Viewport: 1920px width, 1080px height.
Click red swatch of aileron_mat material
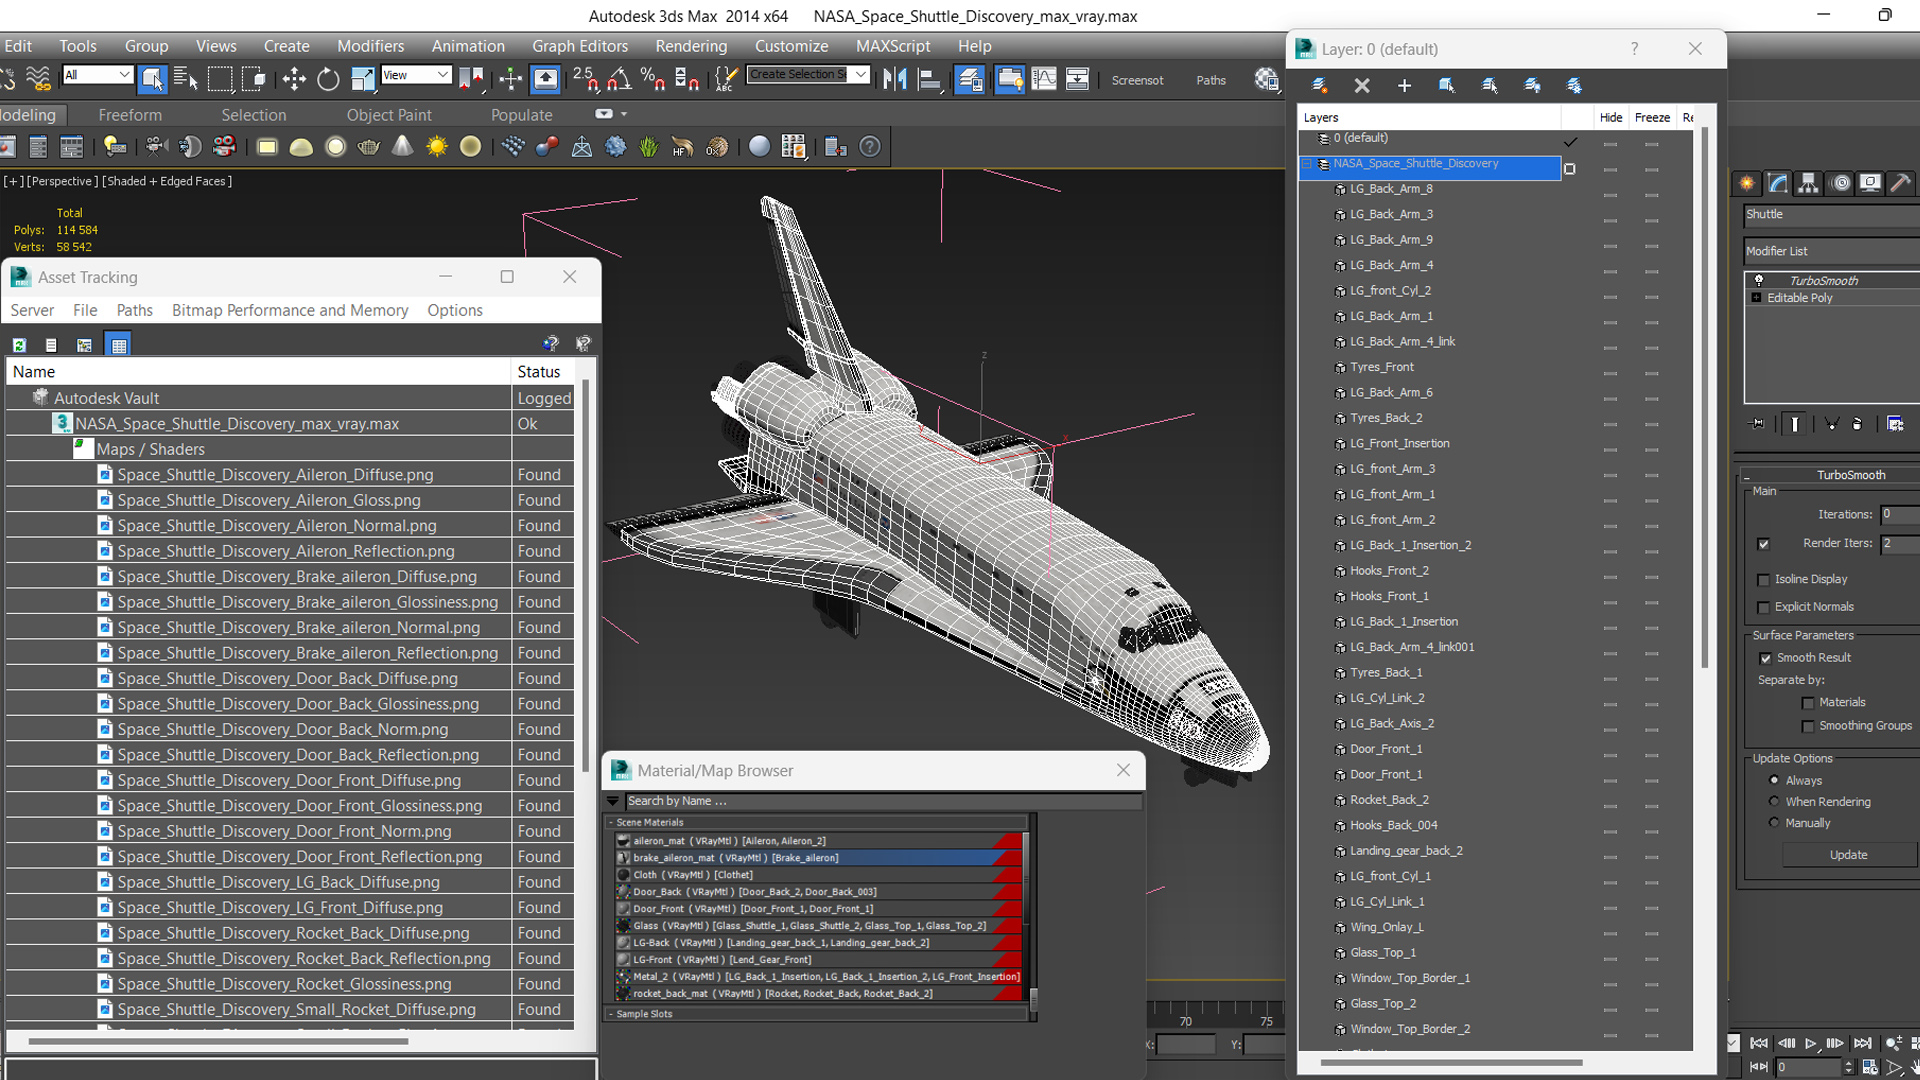click(x=1008, y=841)
